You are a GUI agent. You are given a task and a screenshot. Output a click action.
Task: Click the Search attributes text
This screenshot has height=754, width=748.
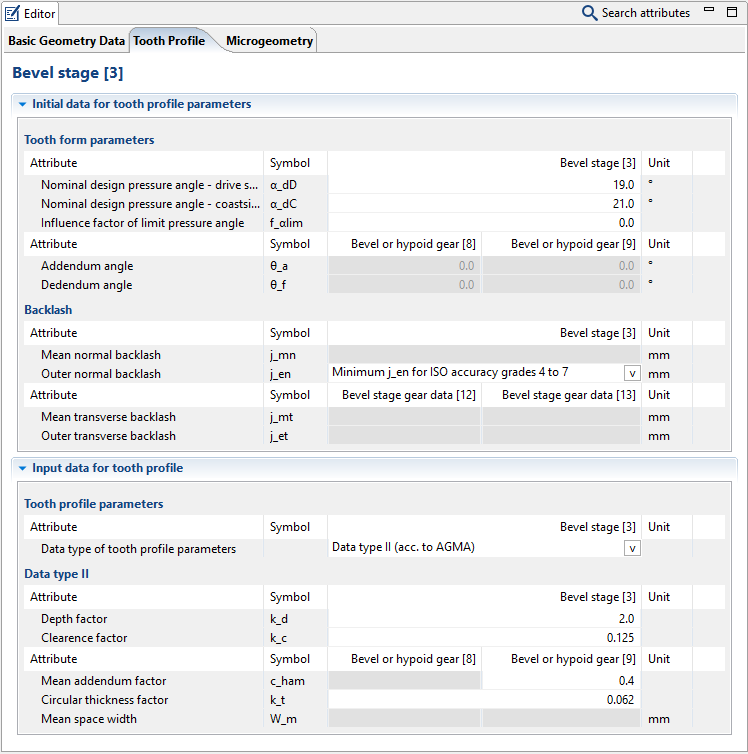coord(645,13)
